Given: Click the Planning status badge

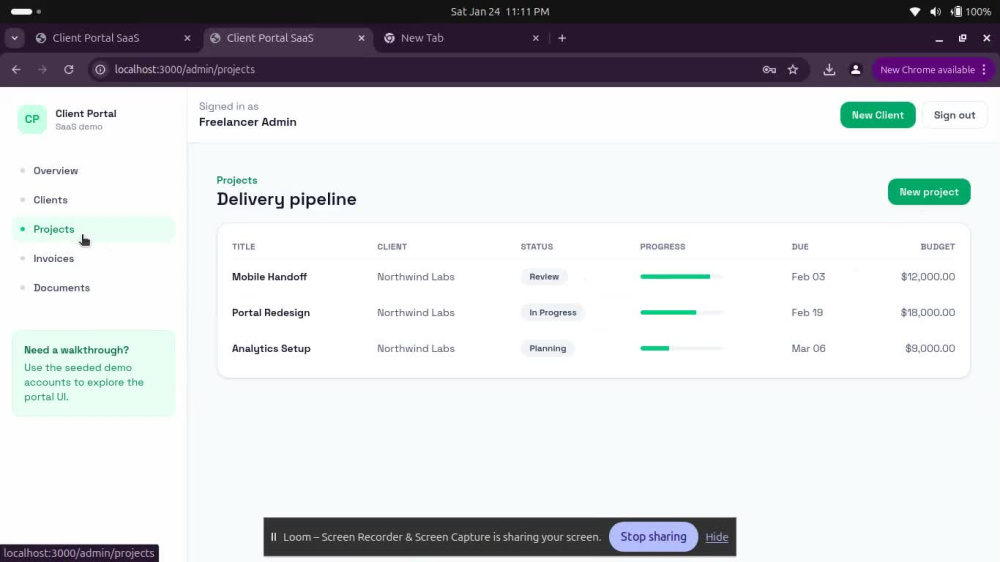Looking at the screenshot, I should [547, 348].
